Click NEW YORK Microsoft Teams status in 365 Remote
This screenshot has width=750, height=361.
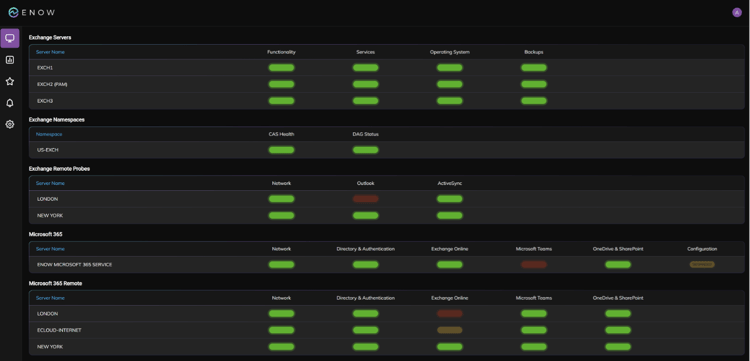[534, 347]
